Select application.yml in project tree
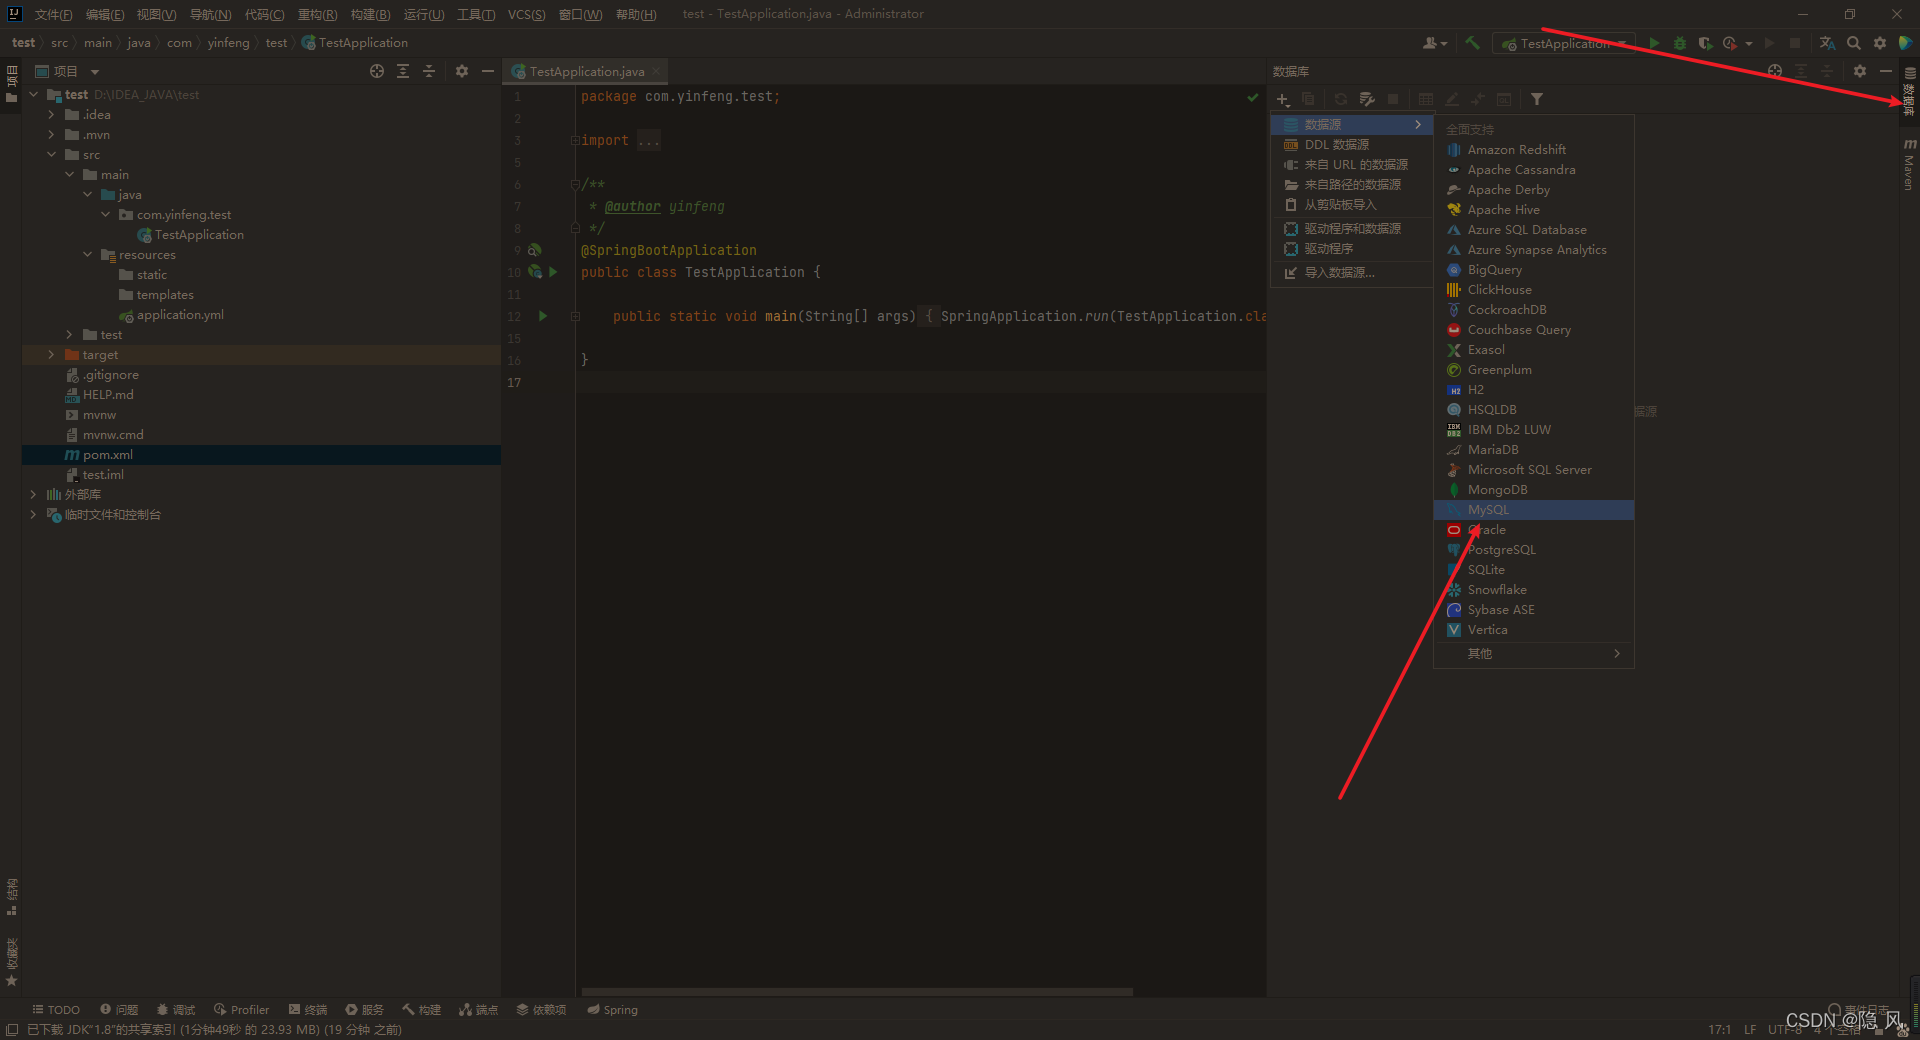 click(x=261, y=315)
